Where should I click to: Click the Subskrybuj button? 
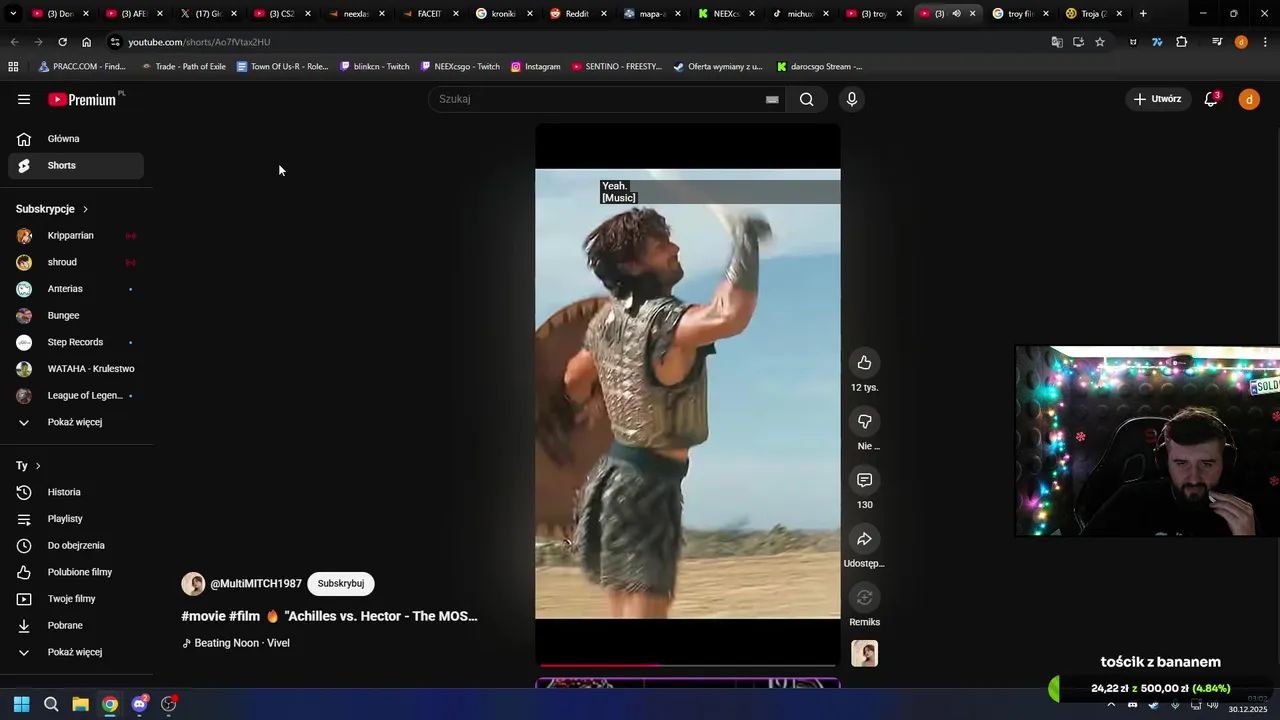341,584
